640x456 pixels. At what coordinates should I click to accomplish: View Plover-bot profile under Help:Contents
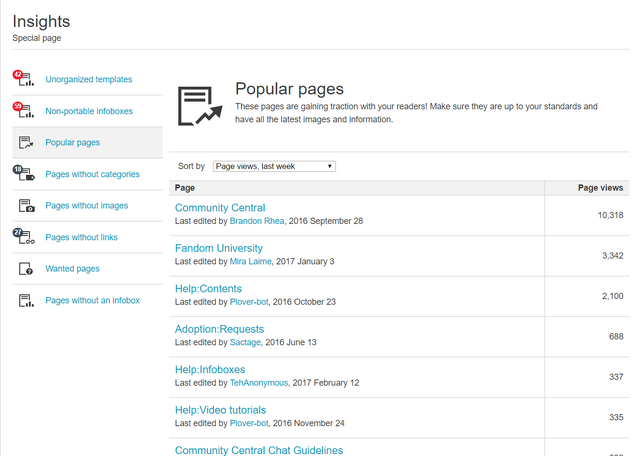(249, 302)
